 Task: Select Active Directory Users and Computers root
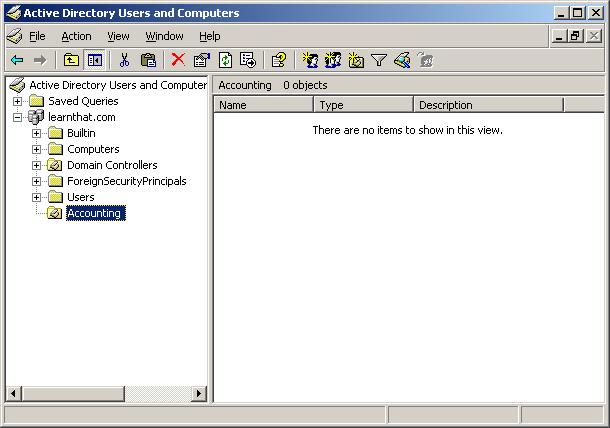coord(118,85)
